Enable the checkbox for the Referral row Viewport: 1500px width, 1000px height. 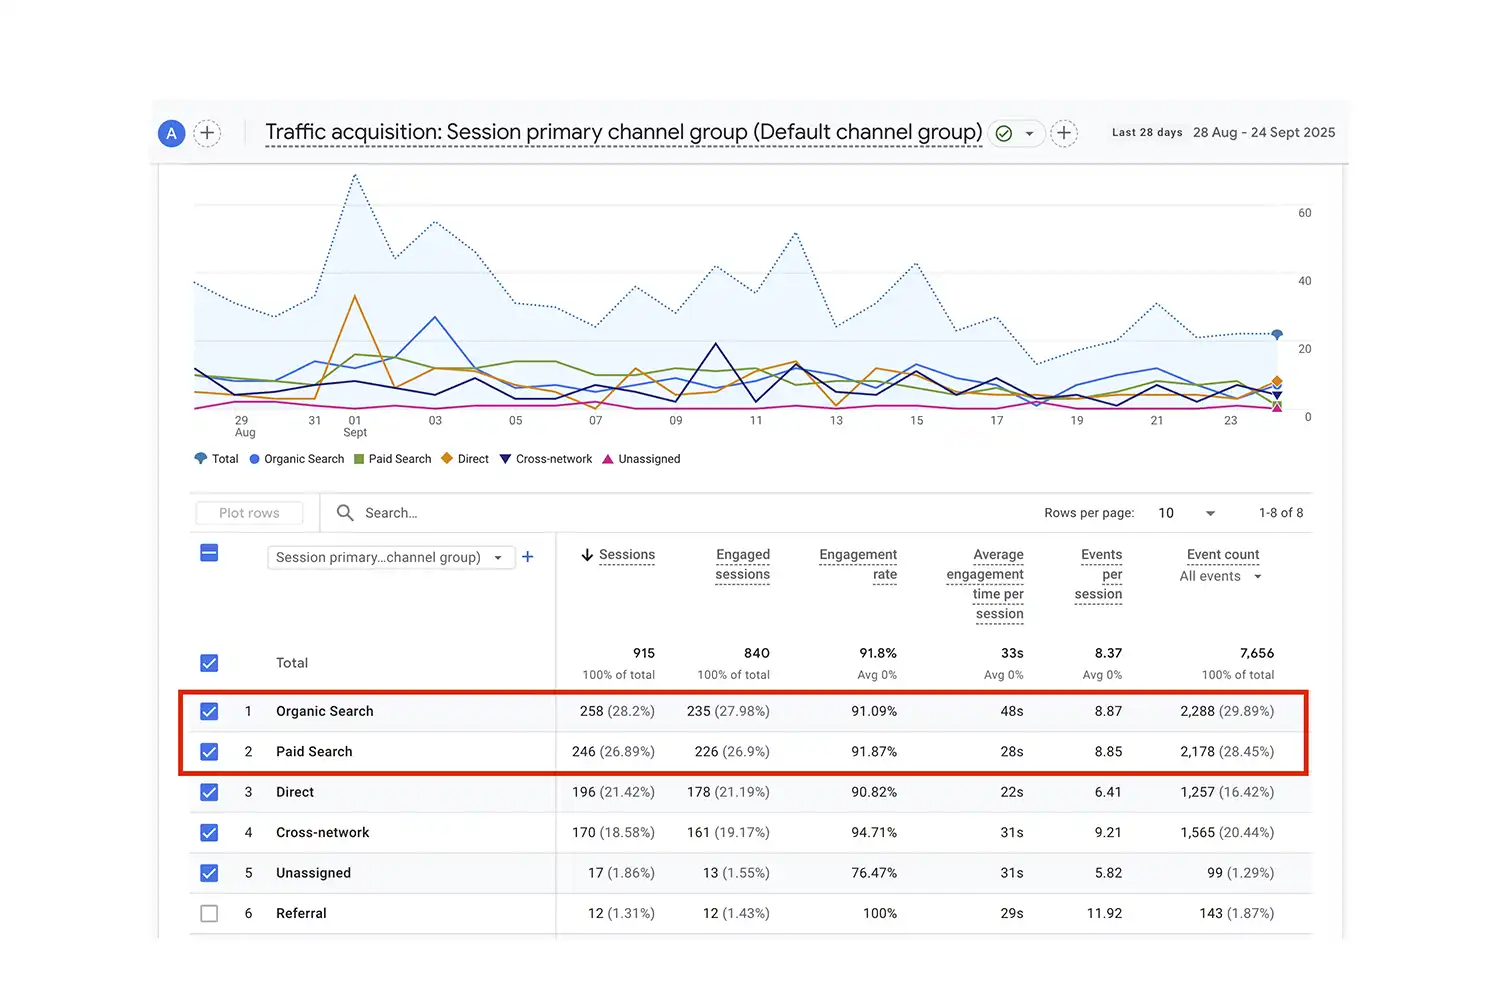coord(209,913)
